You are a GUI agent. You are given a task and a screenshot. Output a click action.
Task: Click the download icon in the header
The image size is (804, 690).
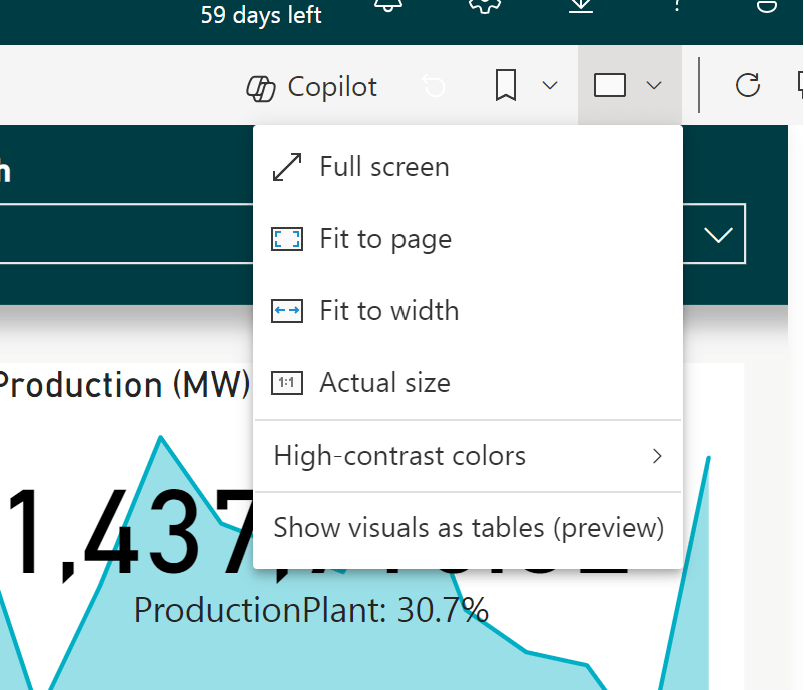pos(581,5)
